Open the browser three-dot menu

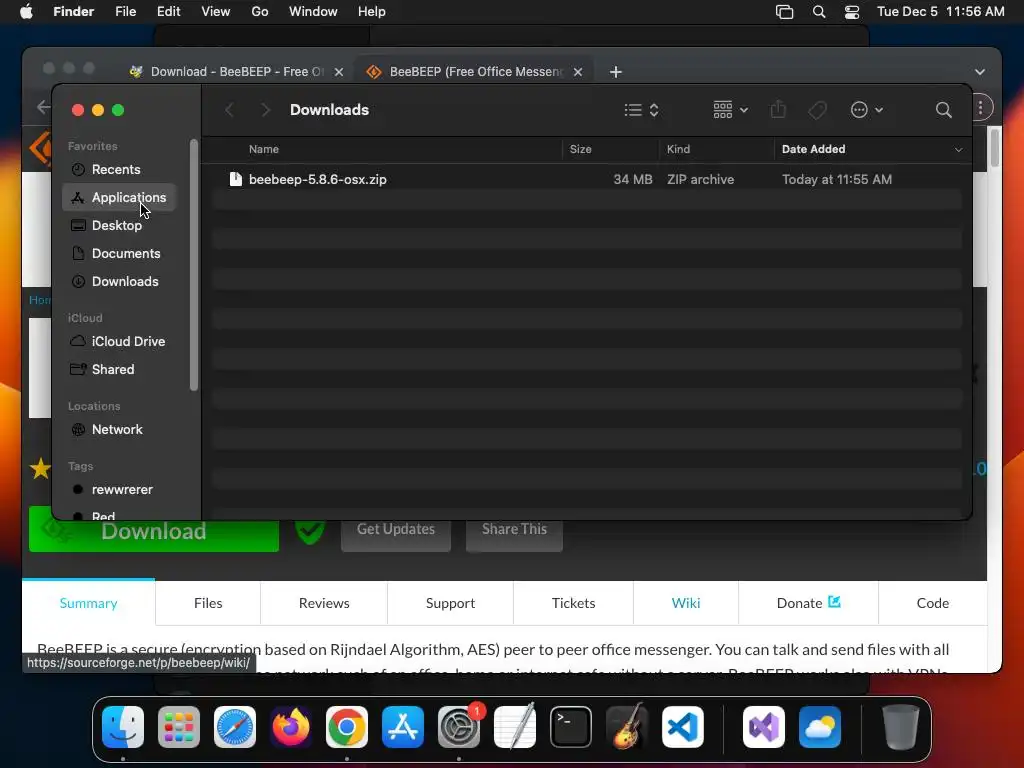point(980,108)
